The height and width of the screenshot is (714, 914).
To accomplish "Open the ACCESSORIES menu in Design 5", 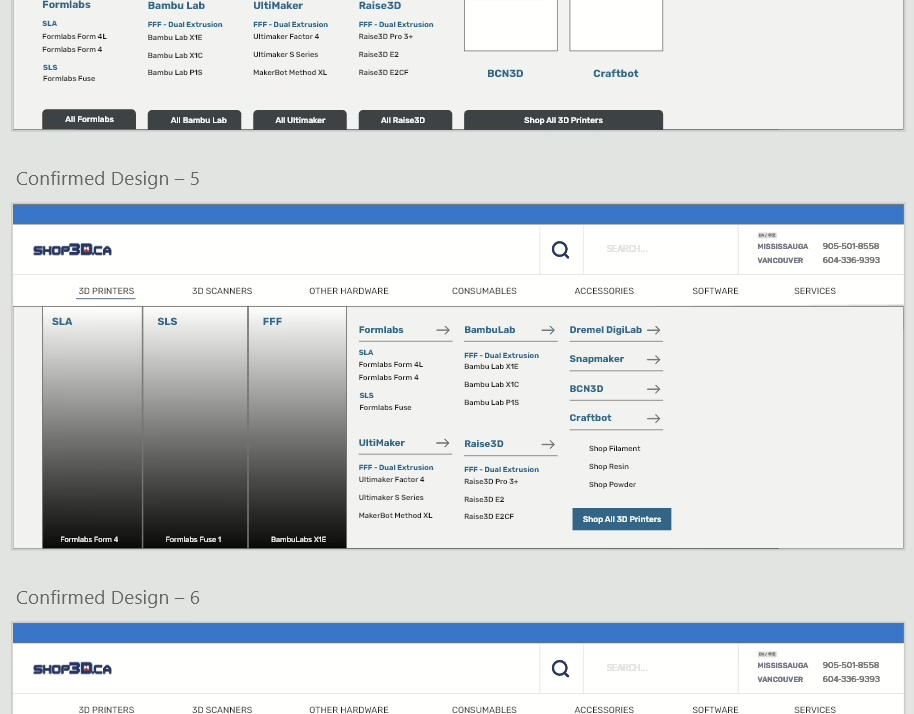I will click(x=604, y=291).
